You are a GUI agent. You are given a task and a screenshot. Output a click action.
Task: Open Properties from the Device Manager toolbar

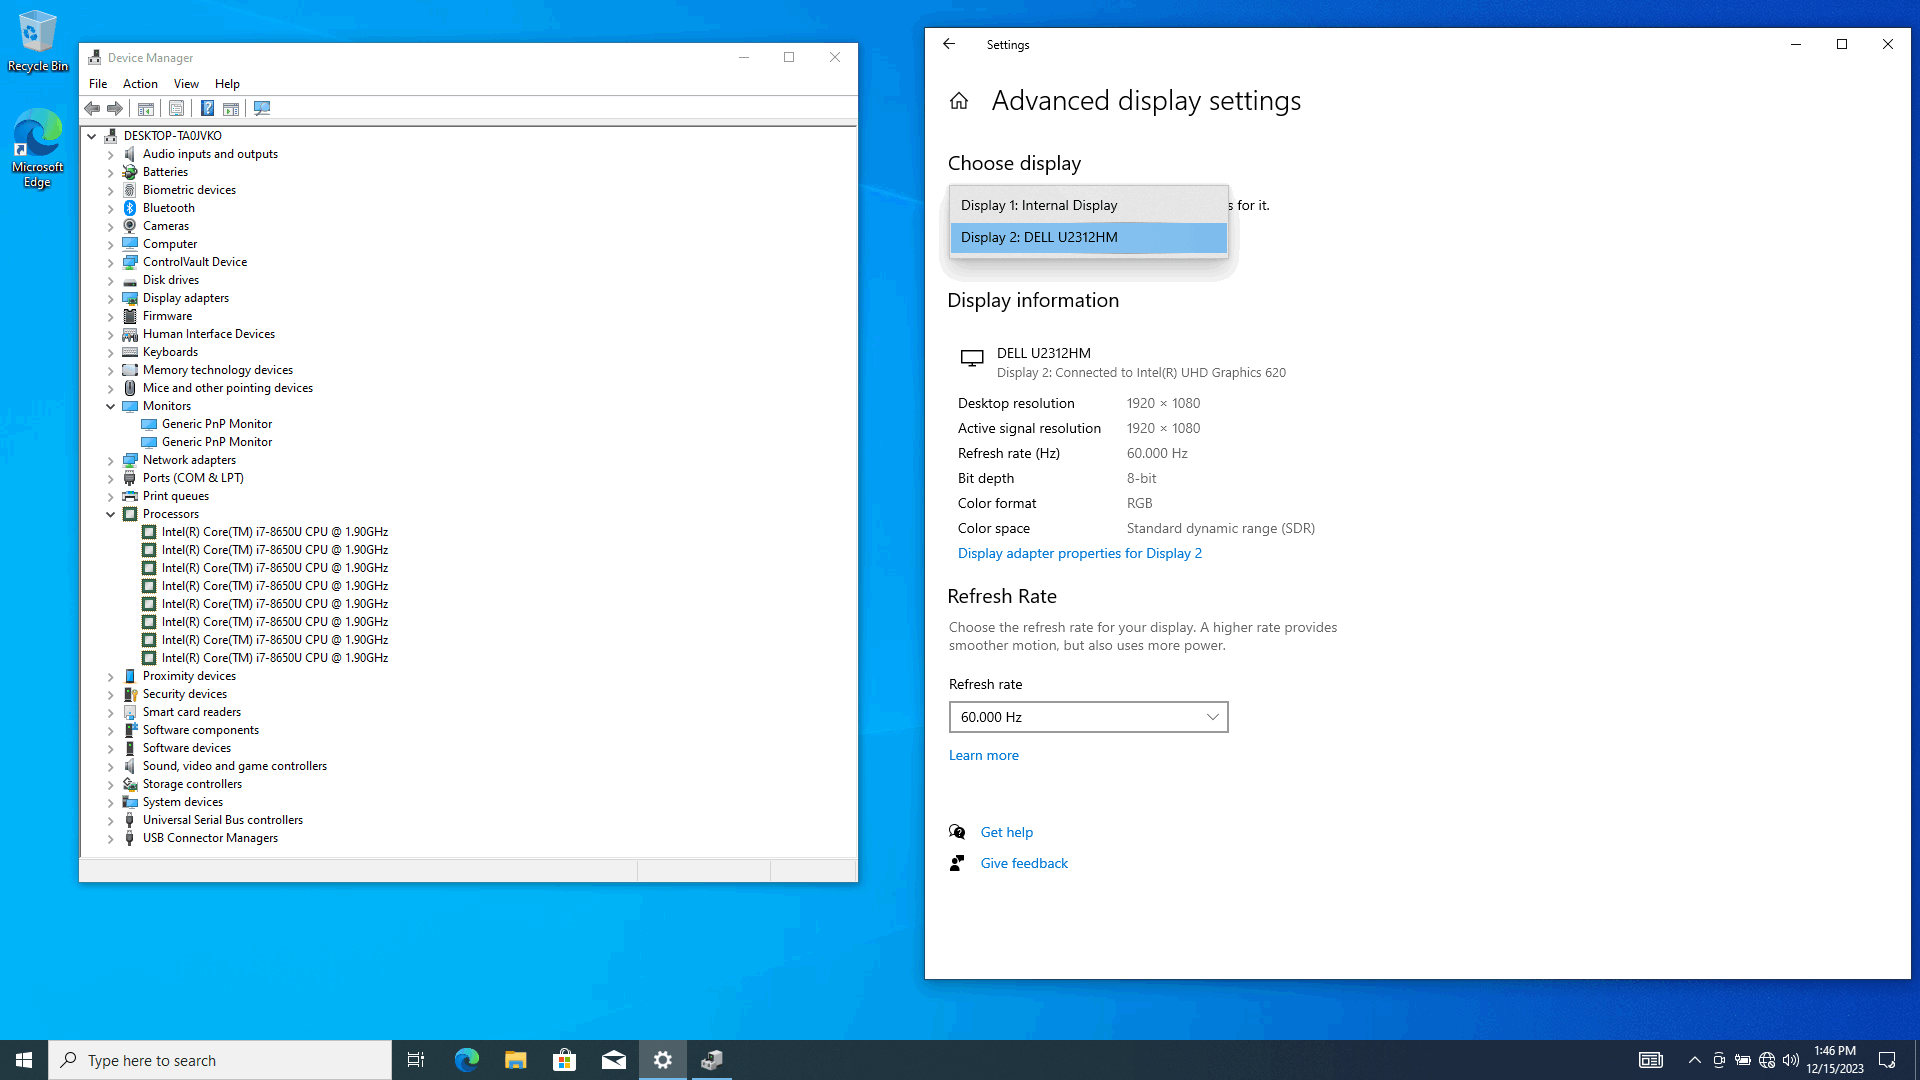(176, 108)
